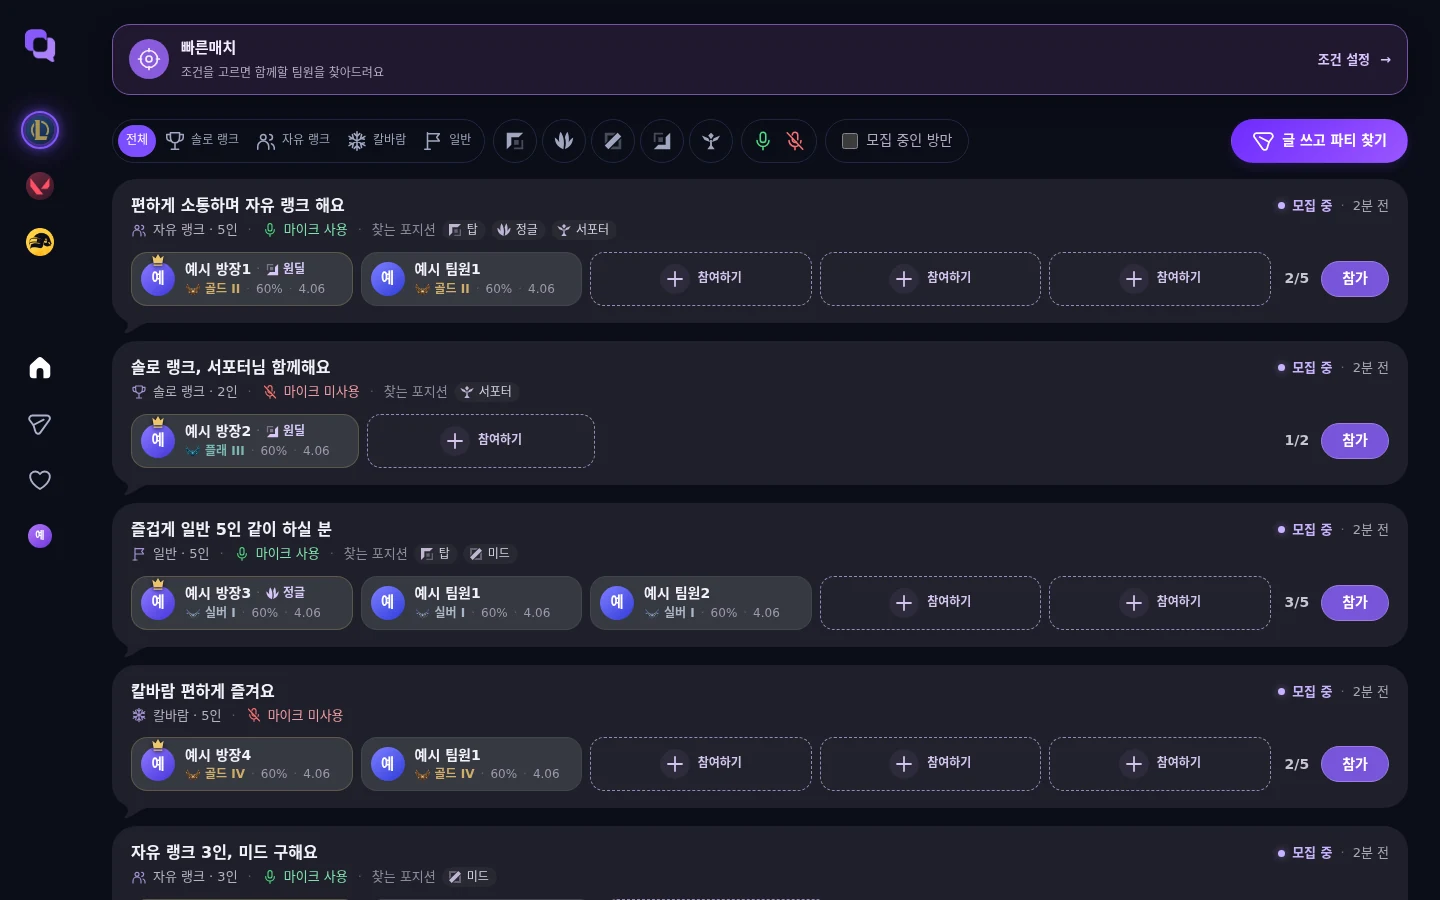Filter by top lane position icon
Image resolution: width=1440 pixels, height=900 pixels.
(515, 141)
